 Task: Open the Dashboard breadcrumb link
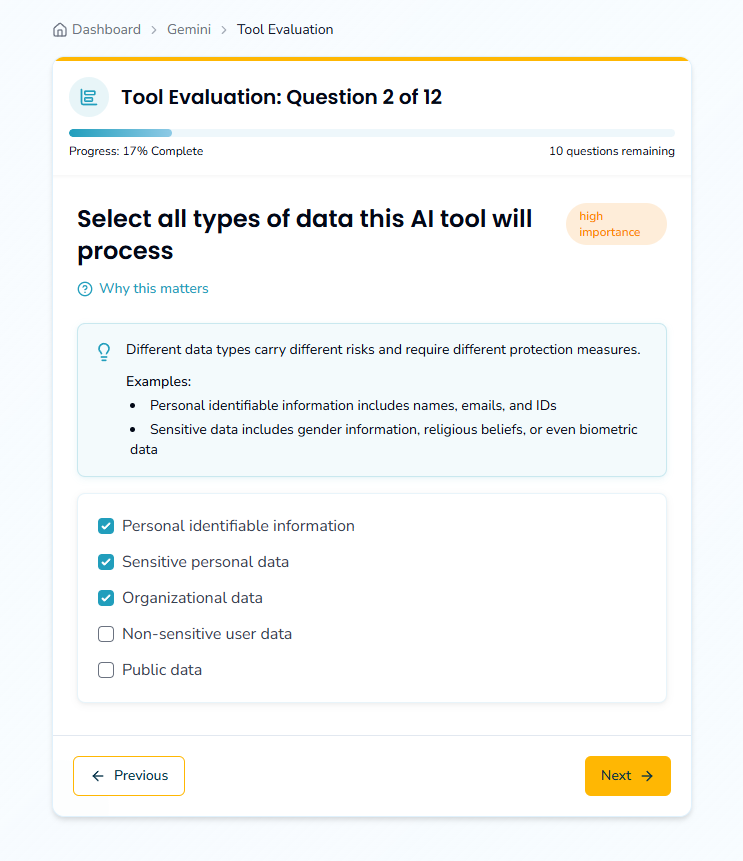pyautogui.click(x=106, y=30)
